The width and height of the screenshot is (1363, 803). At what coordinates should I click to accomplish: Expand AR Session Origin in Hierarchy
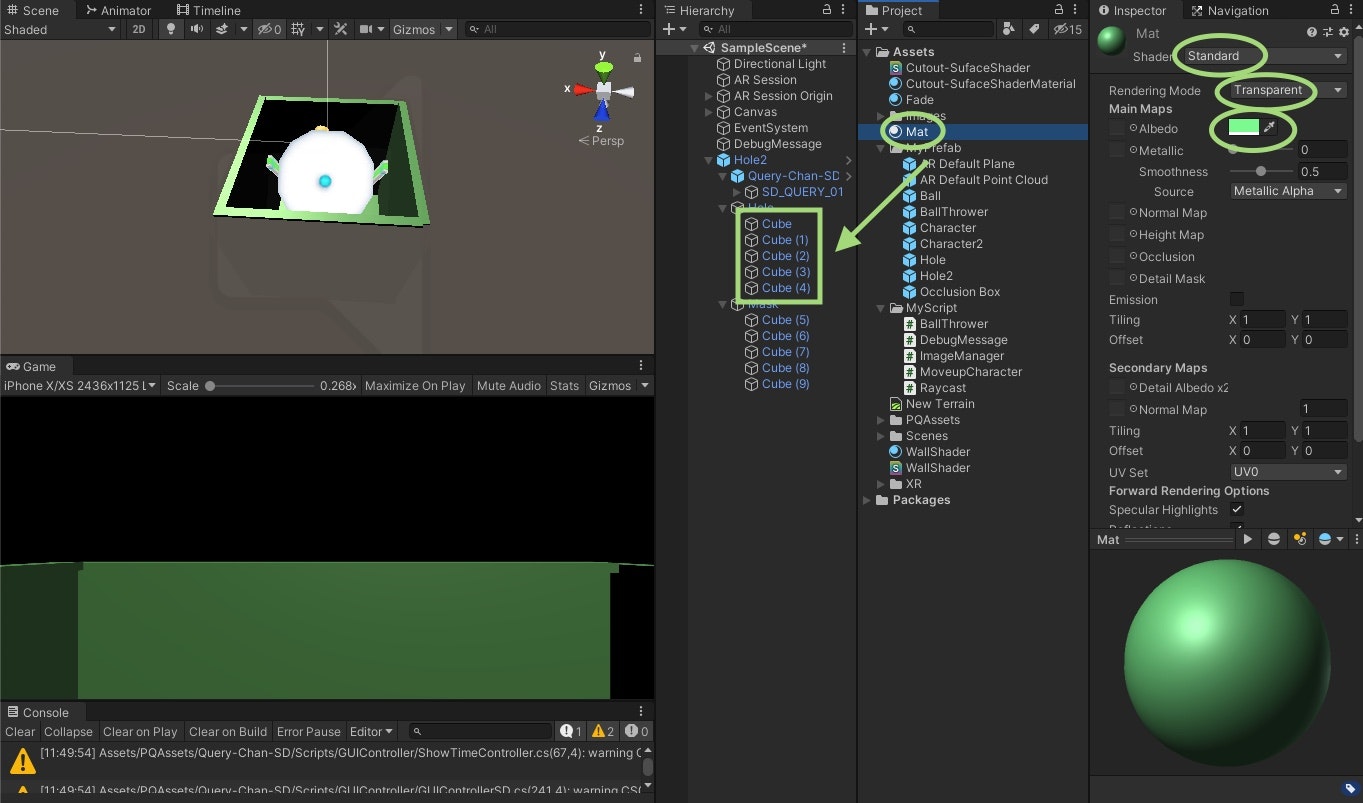pyautogui.click(x=709, y=96)
